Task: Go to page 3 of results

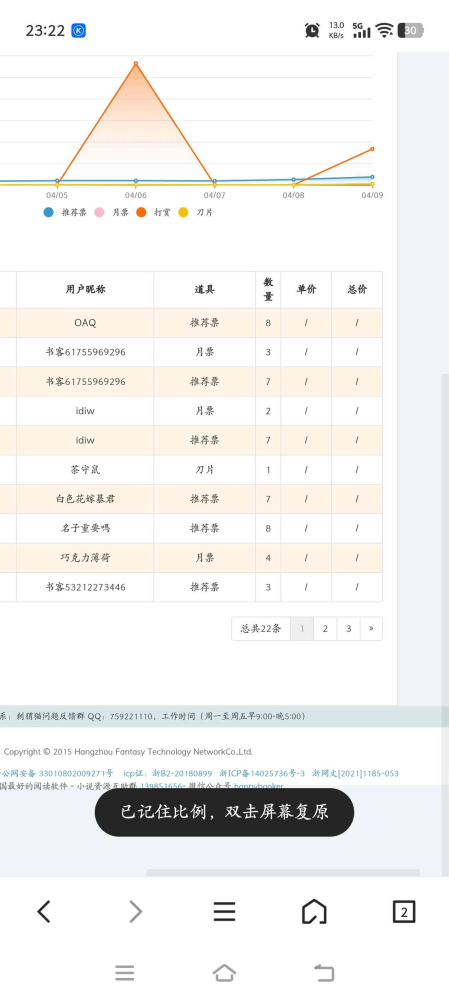Action: [x=348, y=629]
